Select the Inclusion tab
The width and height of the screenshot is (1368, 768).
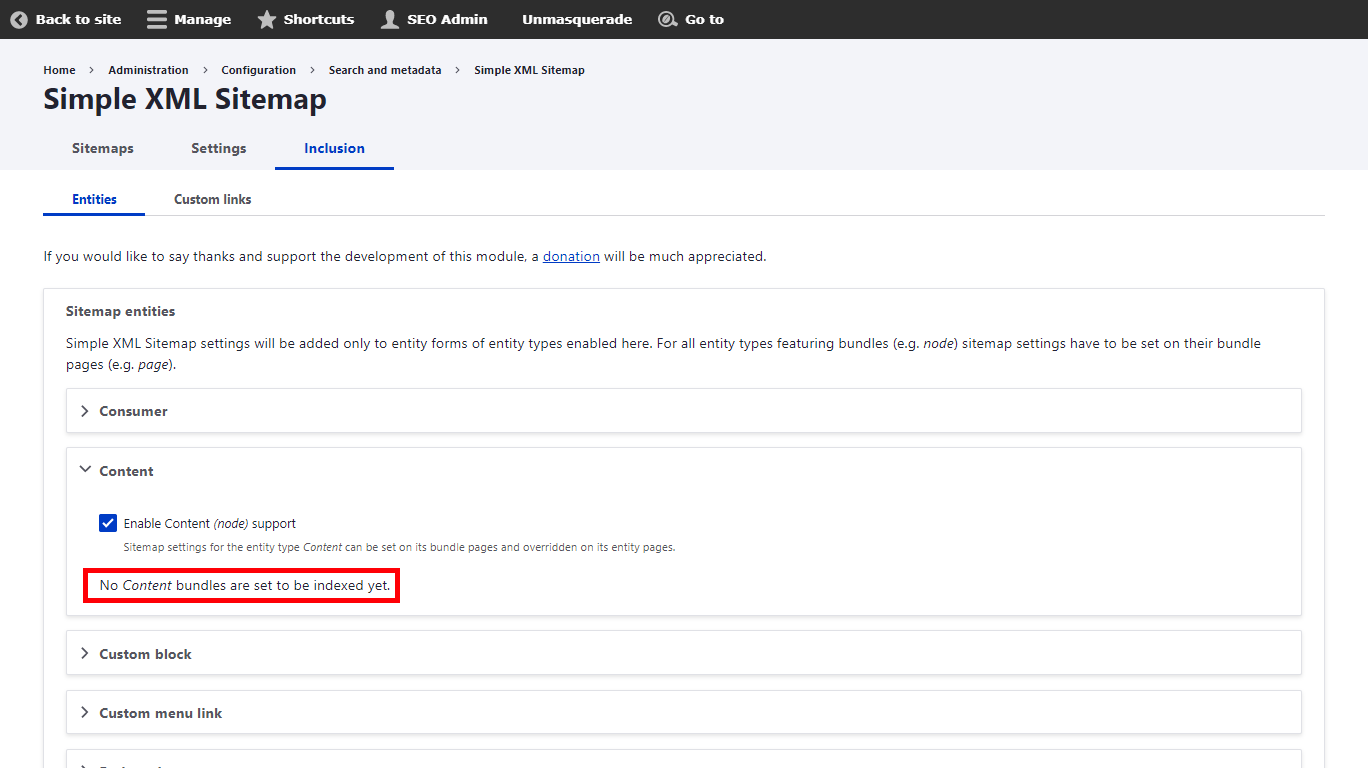click(x=334, y=148)
